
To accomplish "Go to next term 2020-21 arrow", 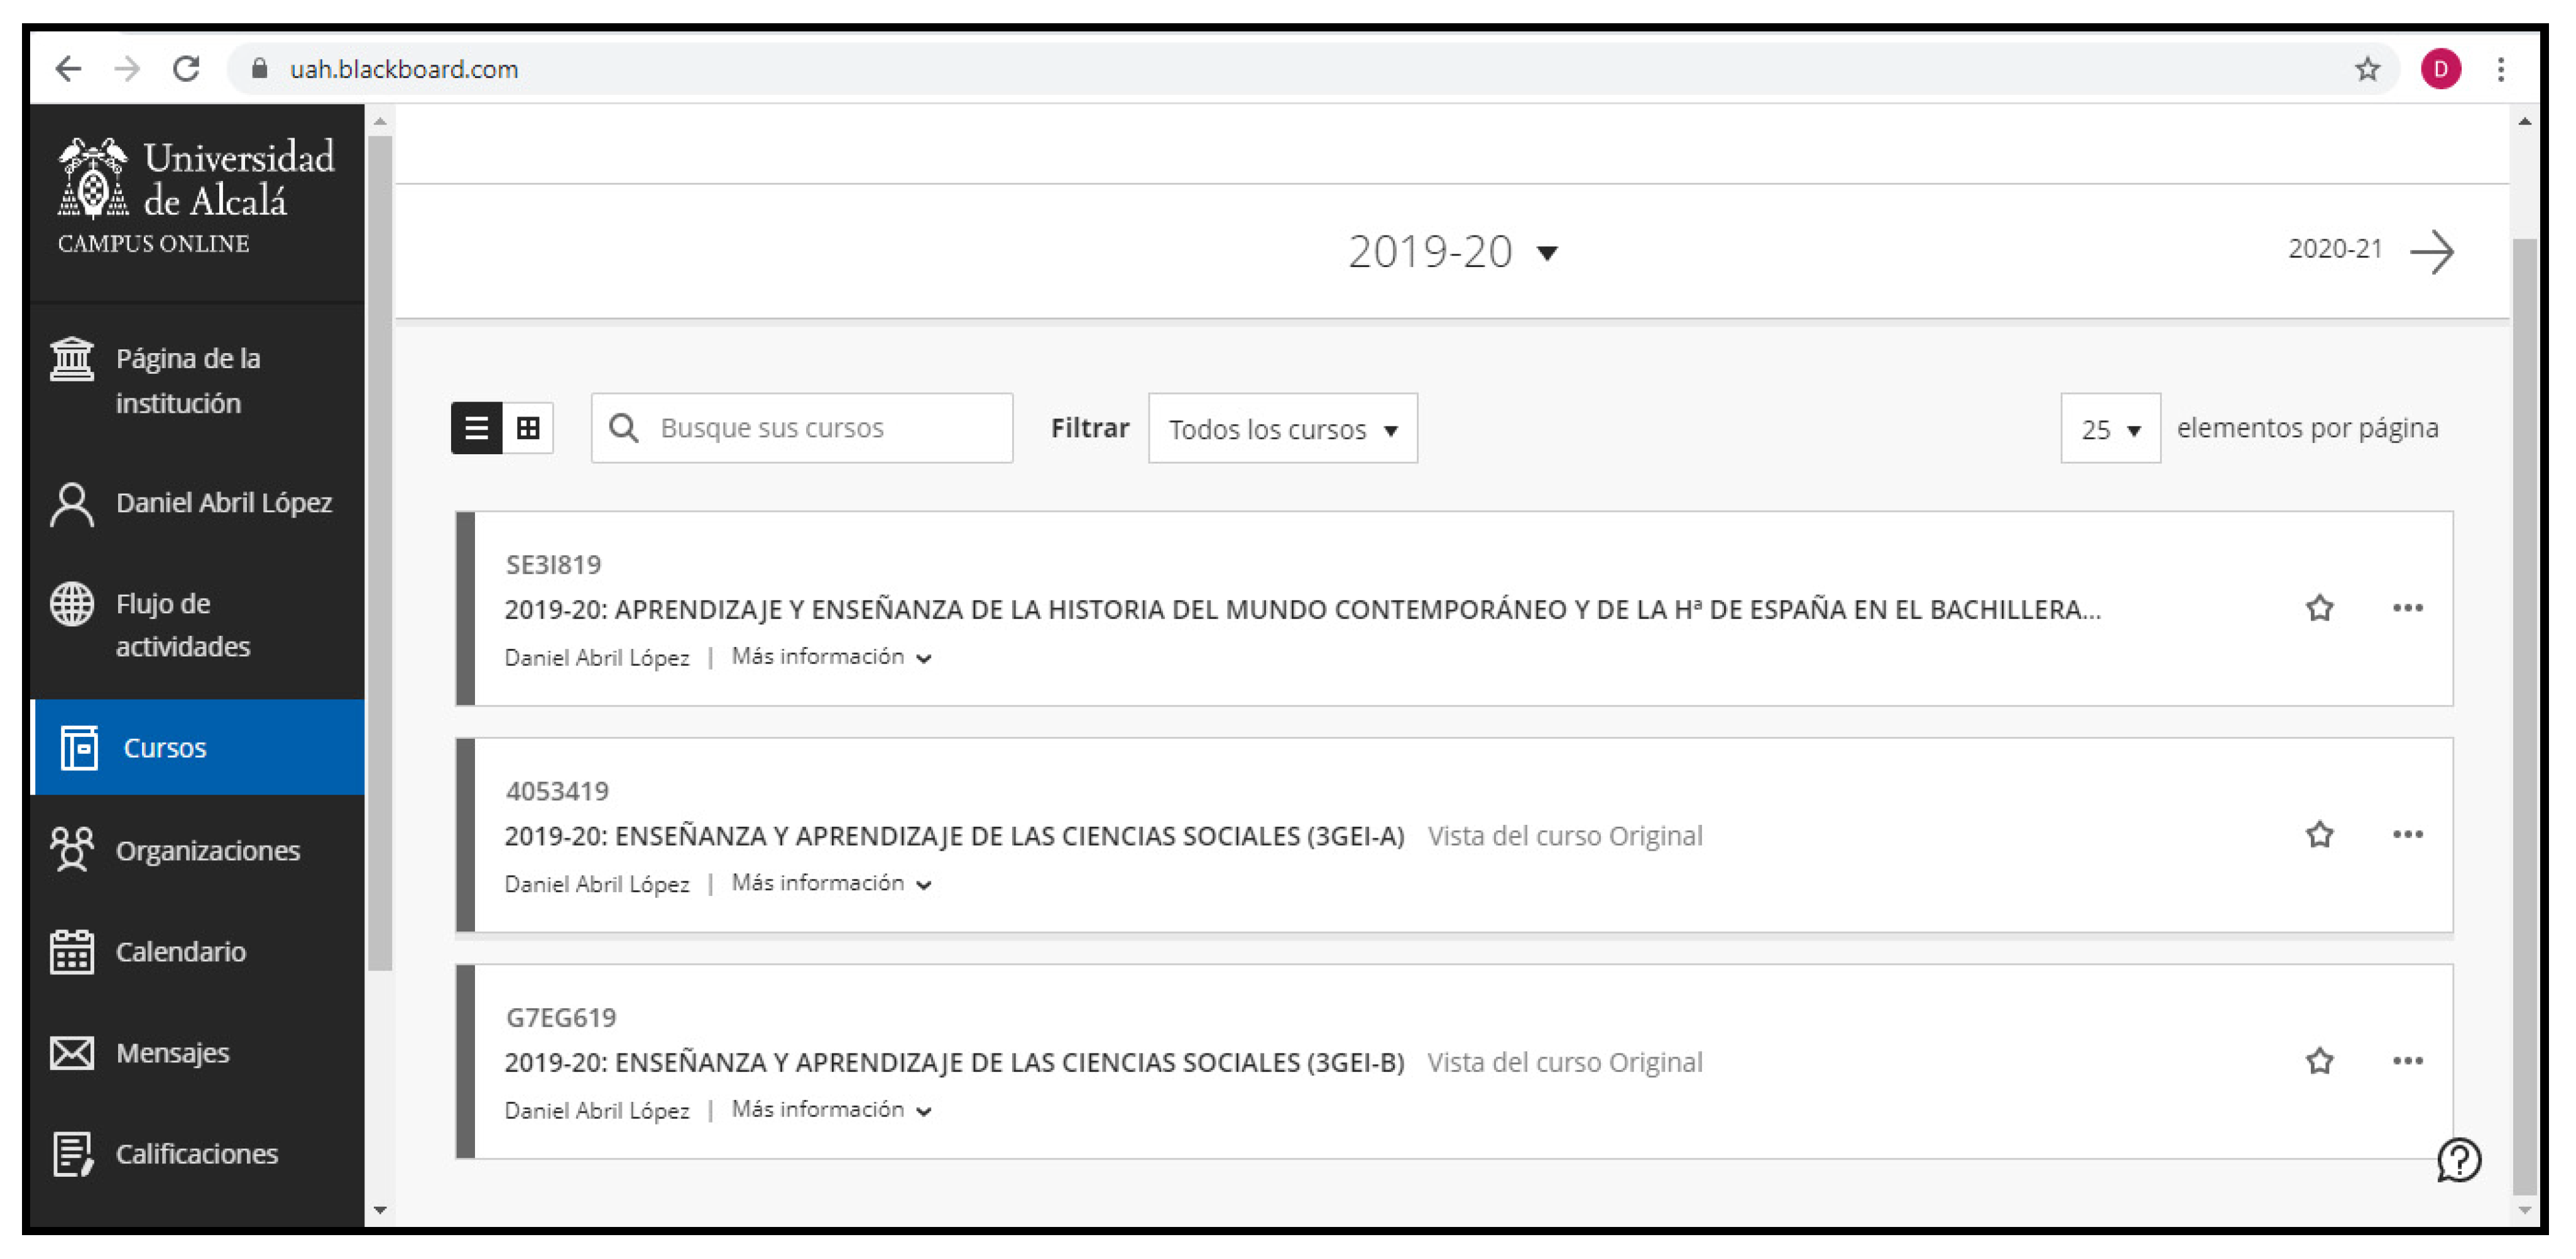I will click(x=2431, y=251).
